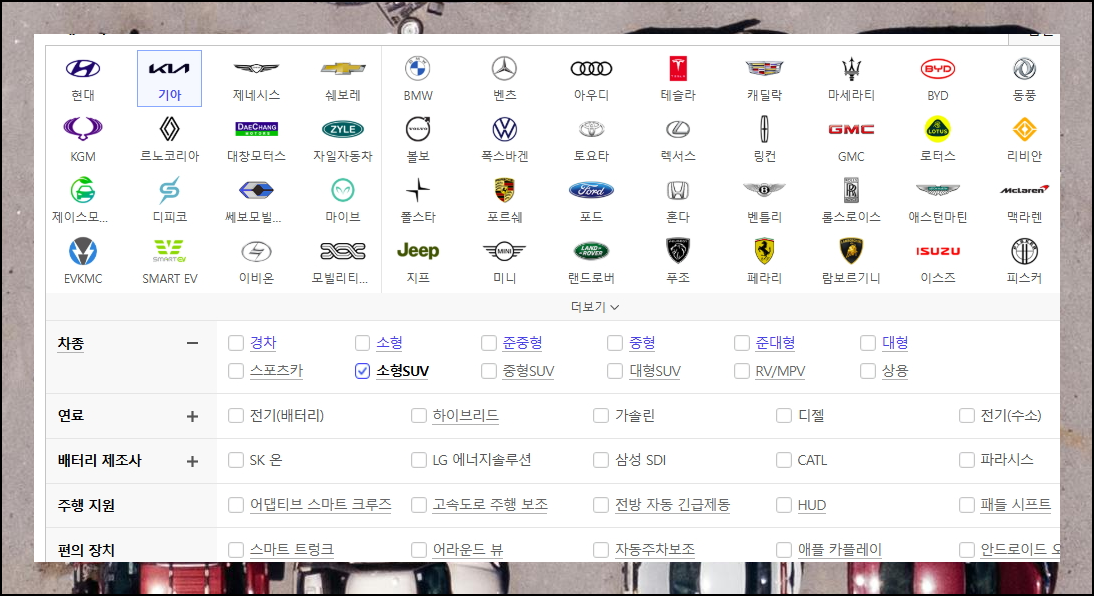Select the Porsche (포르쉐) brand logo
Image resolution: width=1094 pixels, height=596 pixels.
click(504, 190)
